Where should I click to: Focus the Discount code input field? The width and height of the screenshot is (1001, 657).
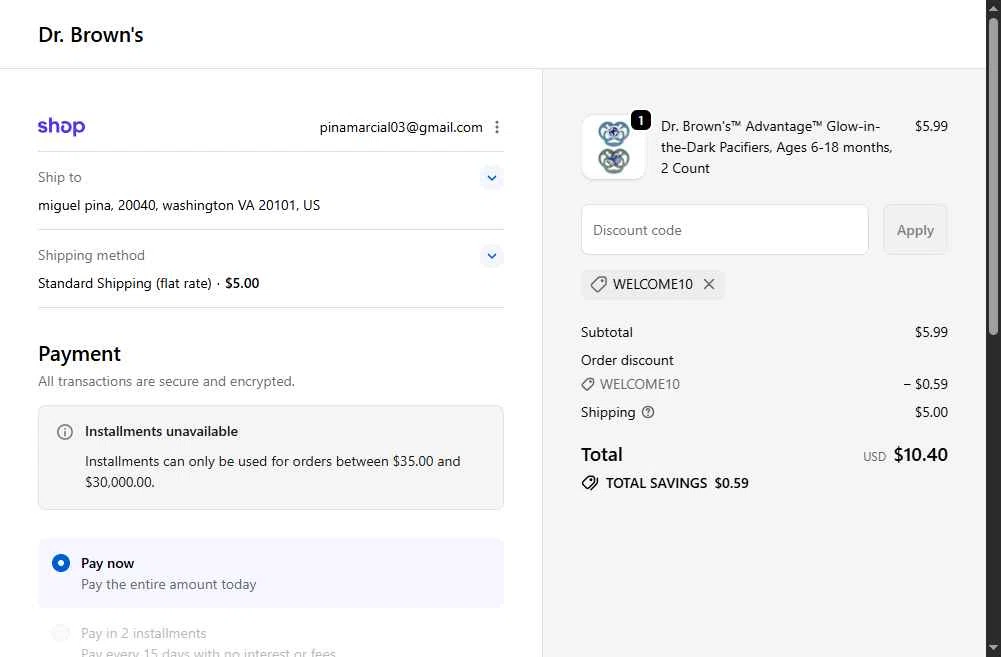point(725,230)
